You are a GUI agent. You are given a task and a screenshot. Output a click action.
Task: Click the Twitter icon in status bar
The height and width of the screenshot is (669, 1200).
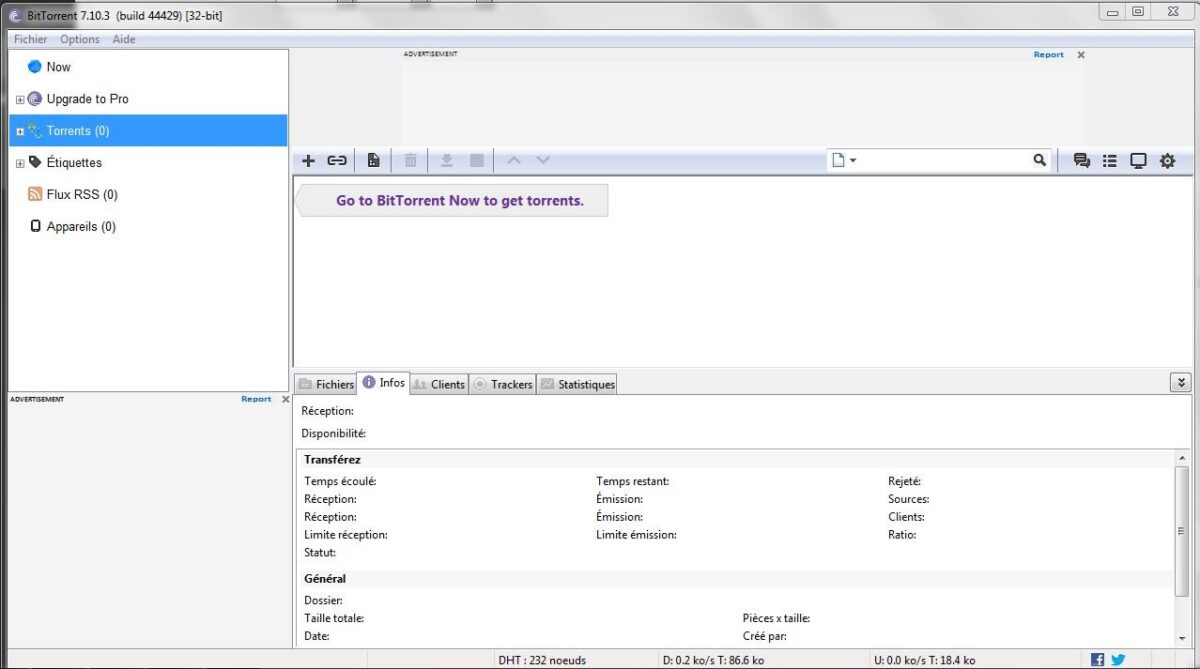(x=1118, y=659)
